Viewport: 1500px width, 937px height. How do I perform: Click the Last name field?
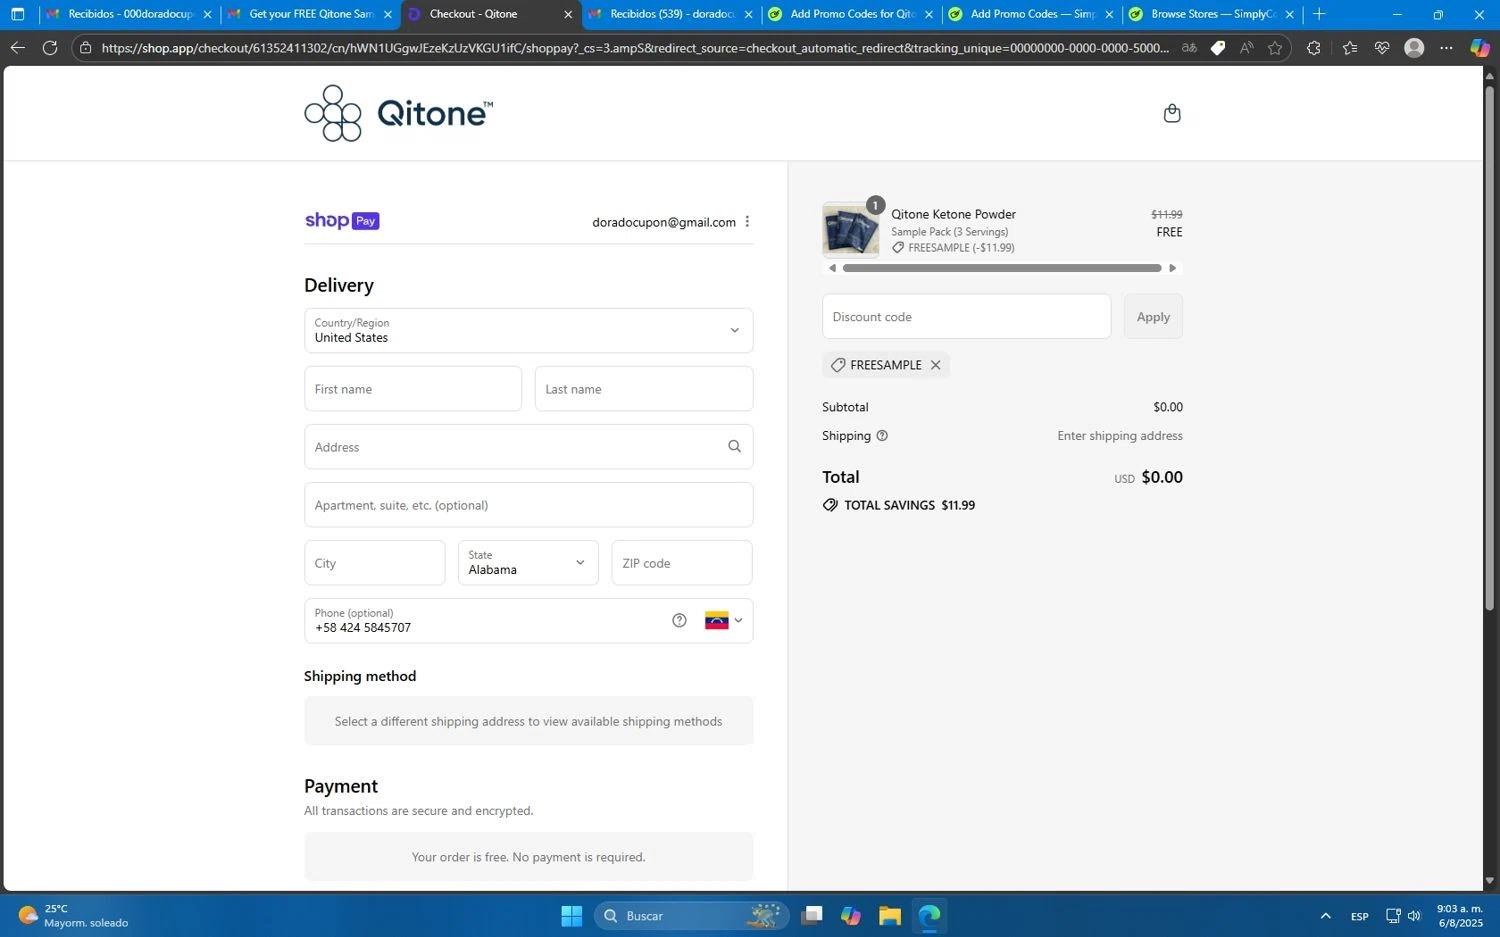coord(644,388)
